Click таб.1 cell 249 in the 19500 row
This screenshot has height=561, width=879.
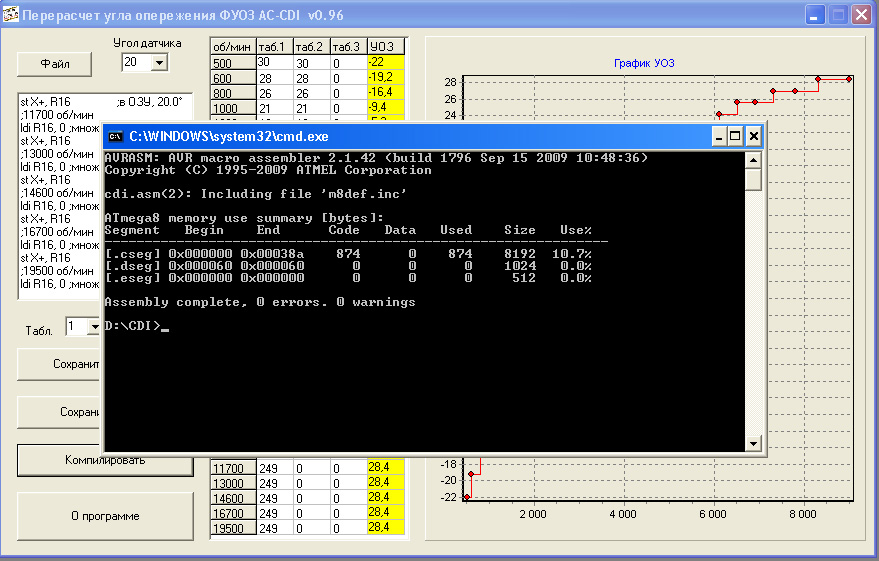(x=274, y=528)
